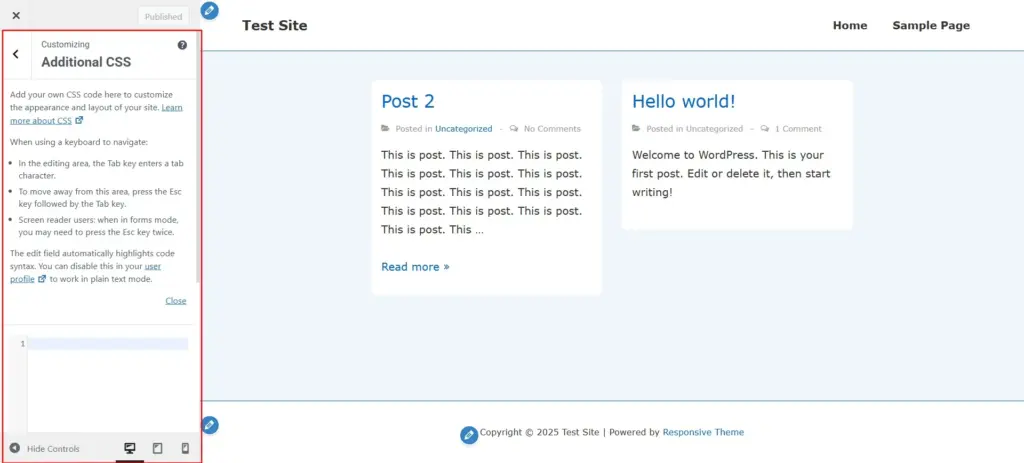Screen dimensions: 1024x463
Task: Click the edit pencil icon above footer
Action: click(x=210, y=425)
